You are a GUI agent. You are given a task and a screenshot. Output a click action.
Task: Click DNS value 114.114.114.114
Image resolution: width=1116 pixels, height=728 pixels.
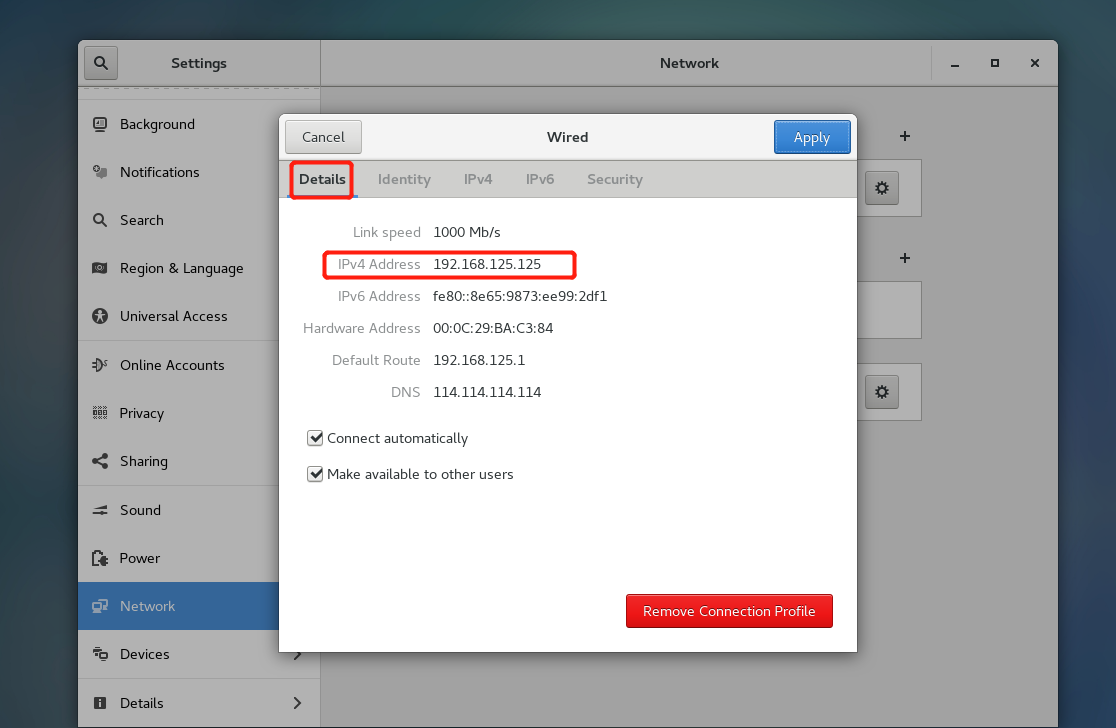point(487,392)
